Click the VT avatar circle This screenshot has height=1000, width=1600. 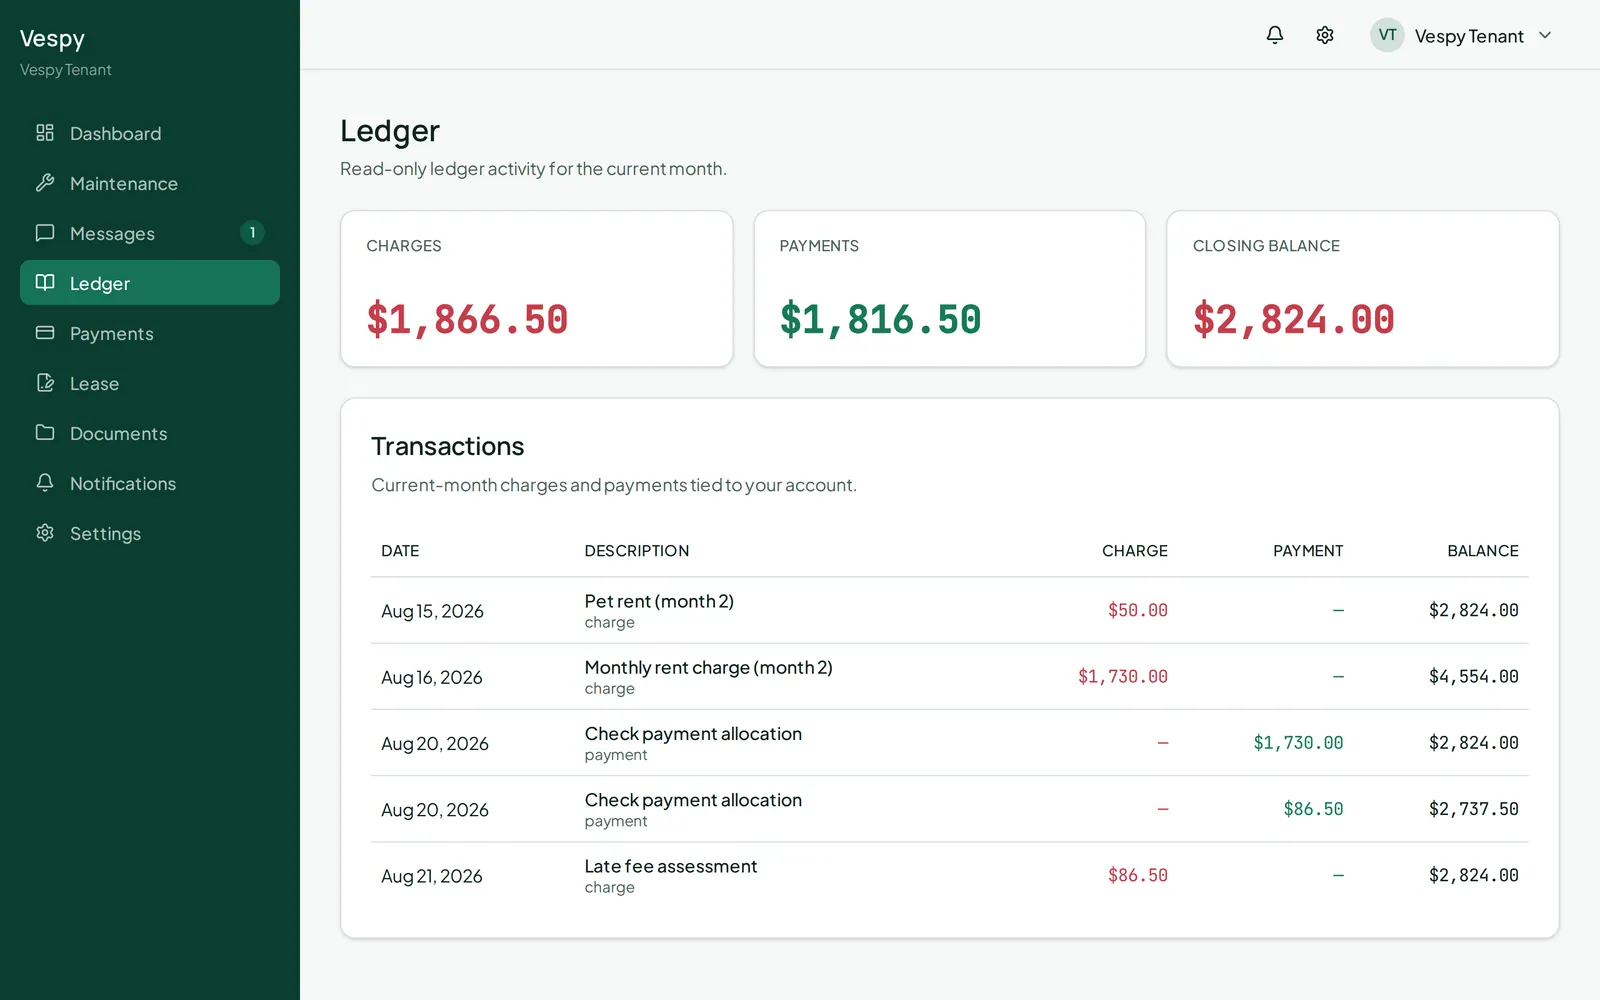pyautogui.click(x=1387, y=35)
